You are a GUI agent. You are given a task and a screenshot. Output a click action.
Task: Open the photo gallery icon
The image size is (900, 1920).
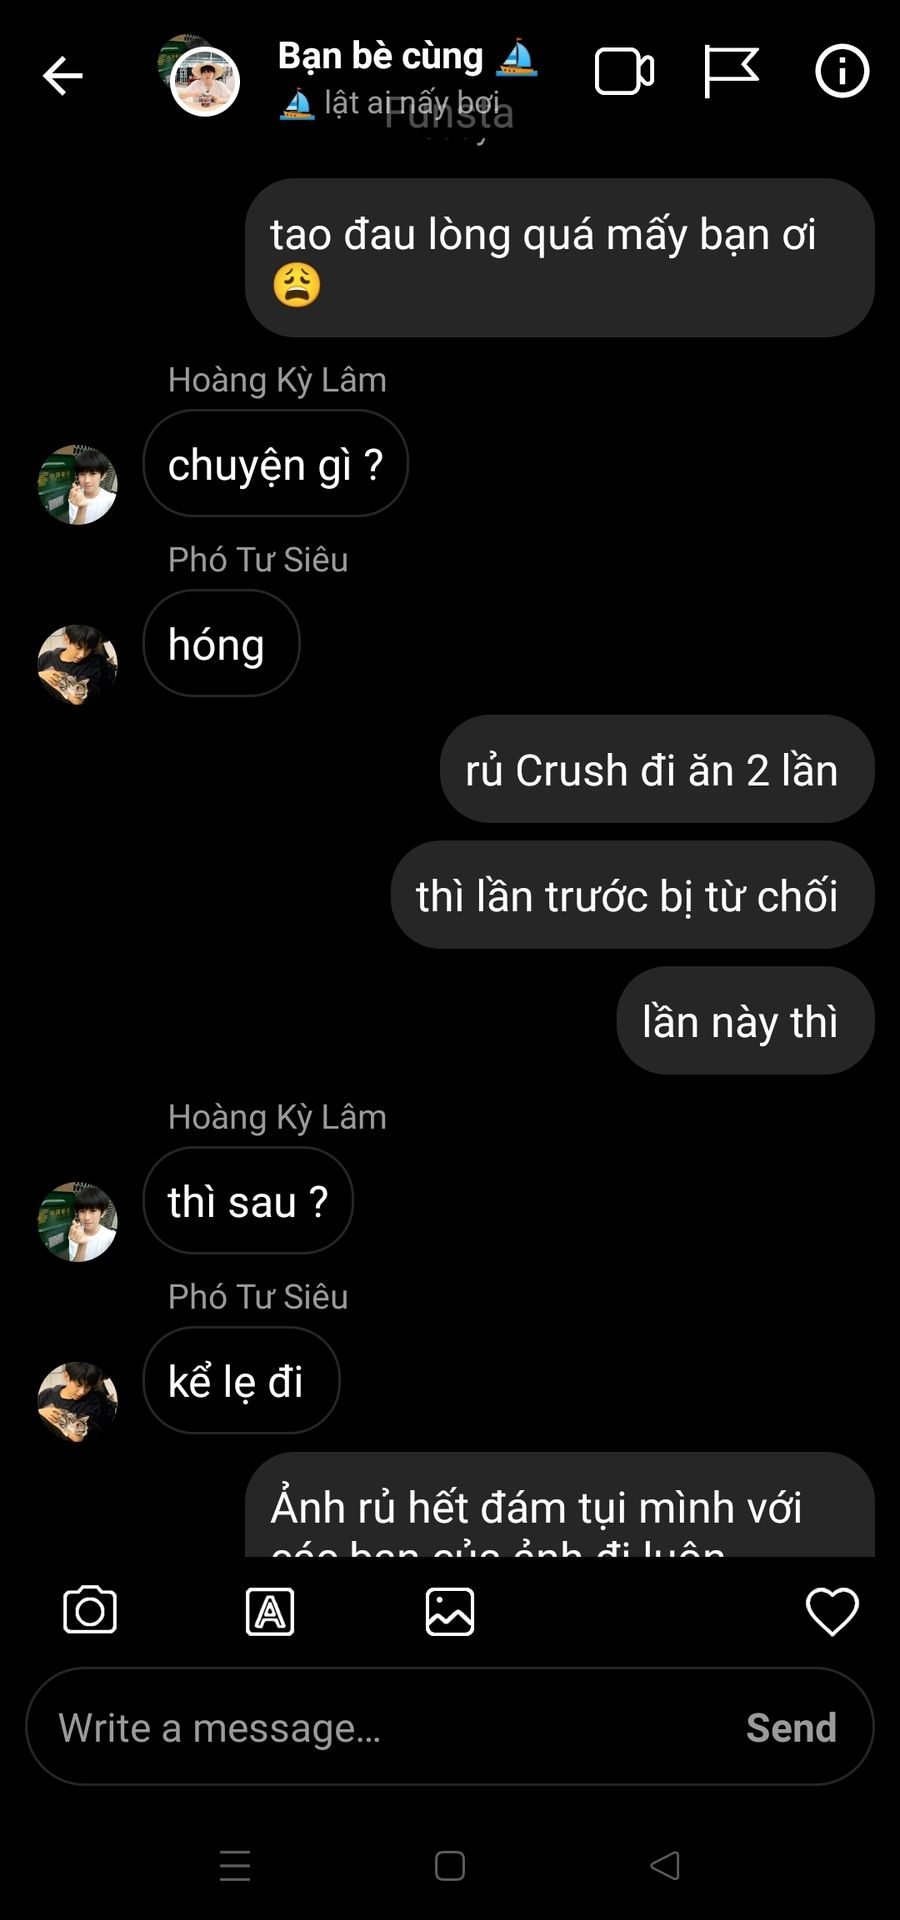coord(450,1611)
